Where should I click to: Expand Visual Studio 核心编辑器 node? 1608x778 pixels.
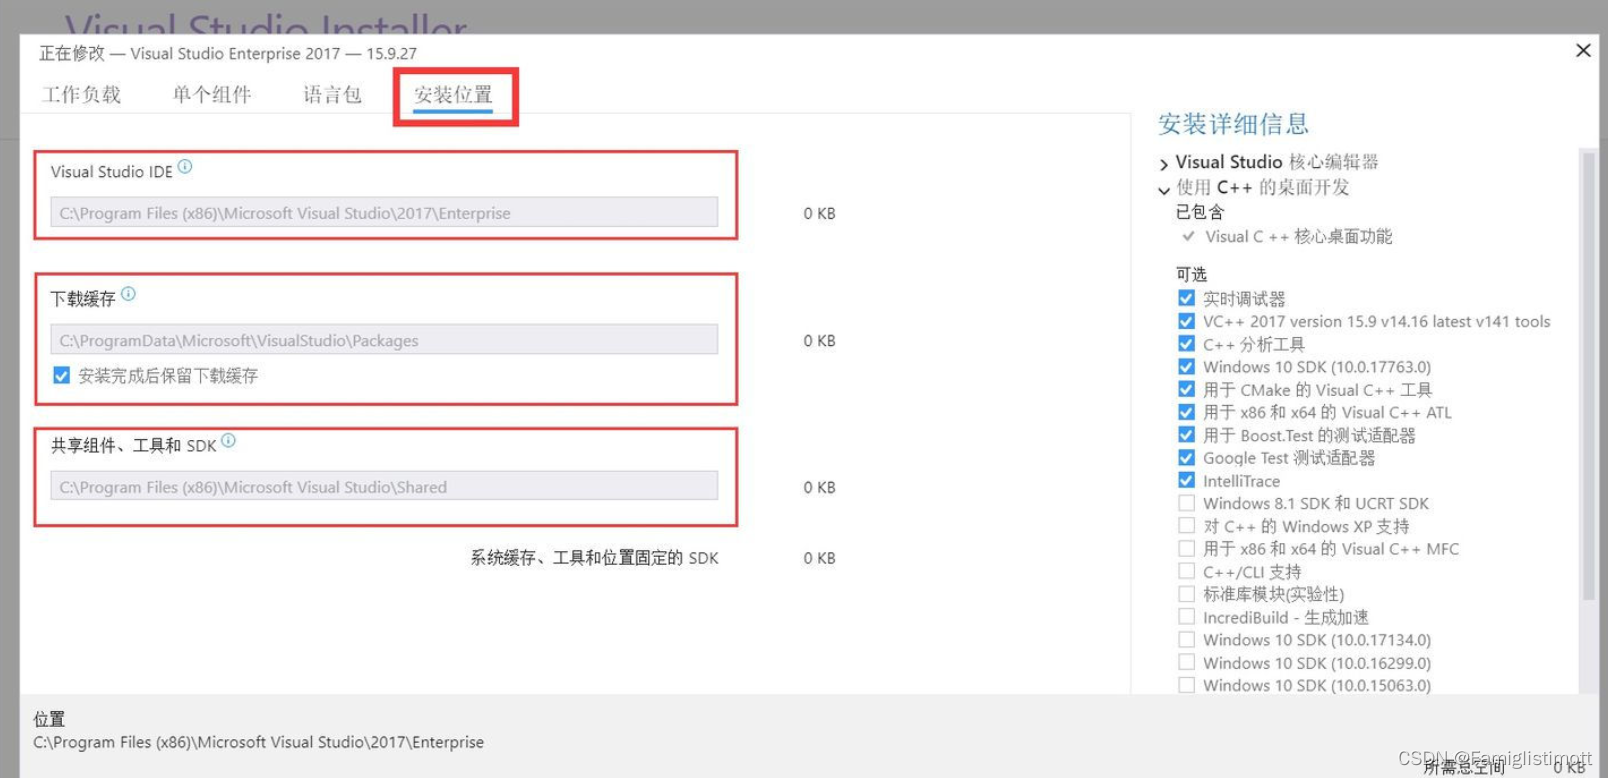[1164, 164]
